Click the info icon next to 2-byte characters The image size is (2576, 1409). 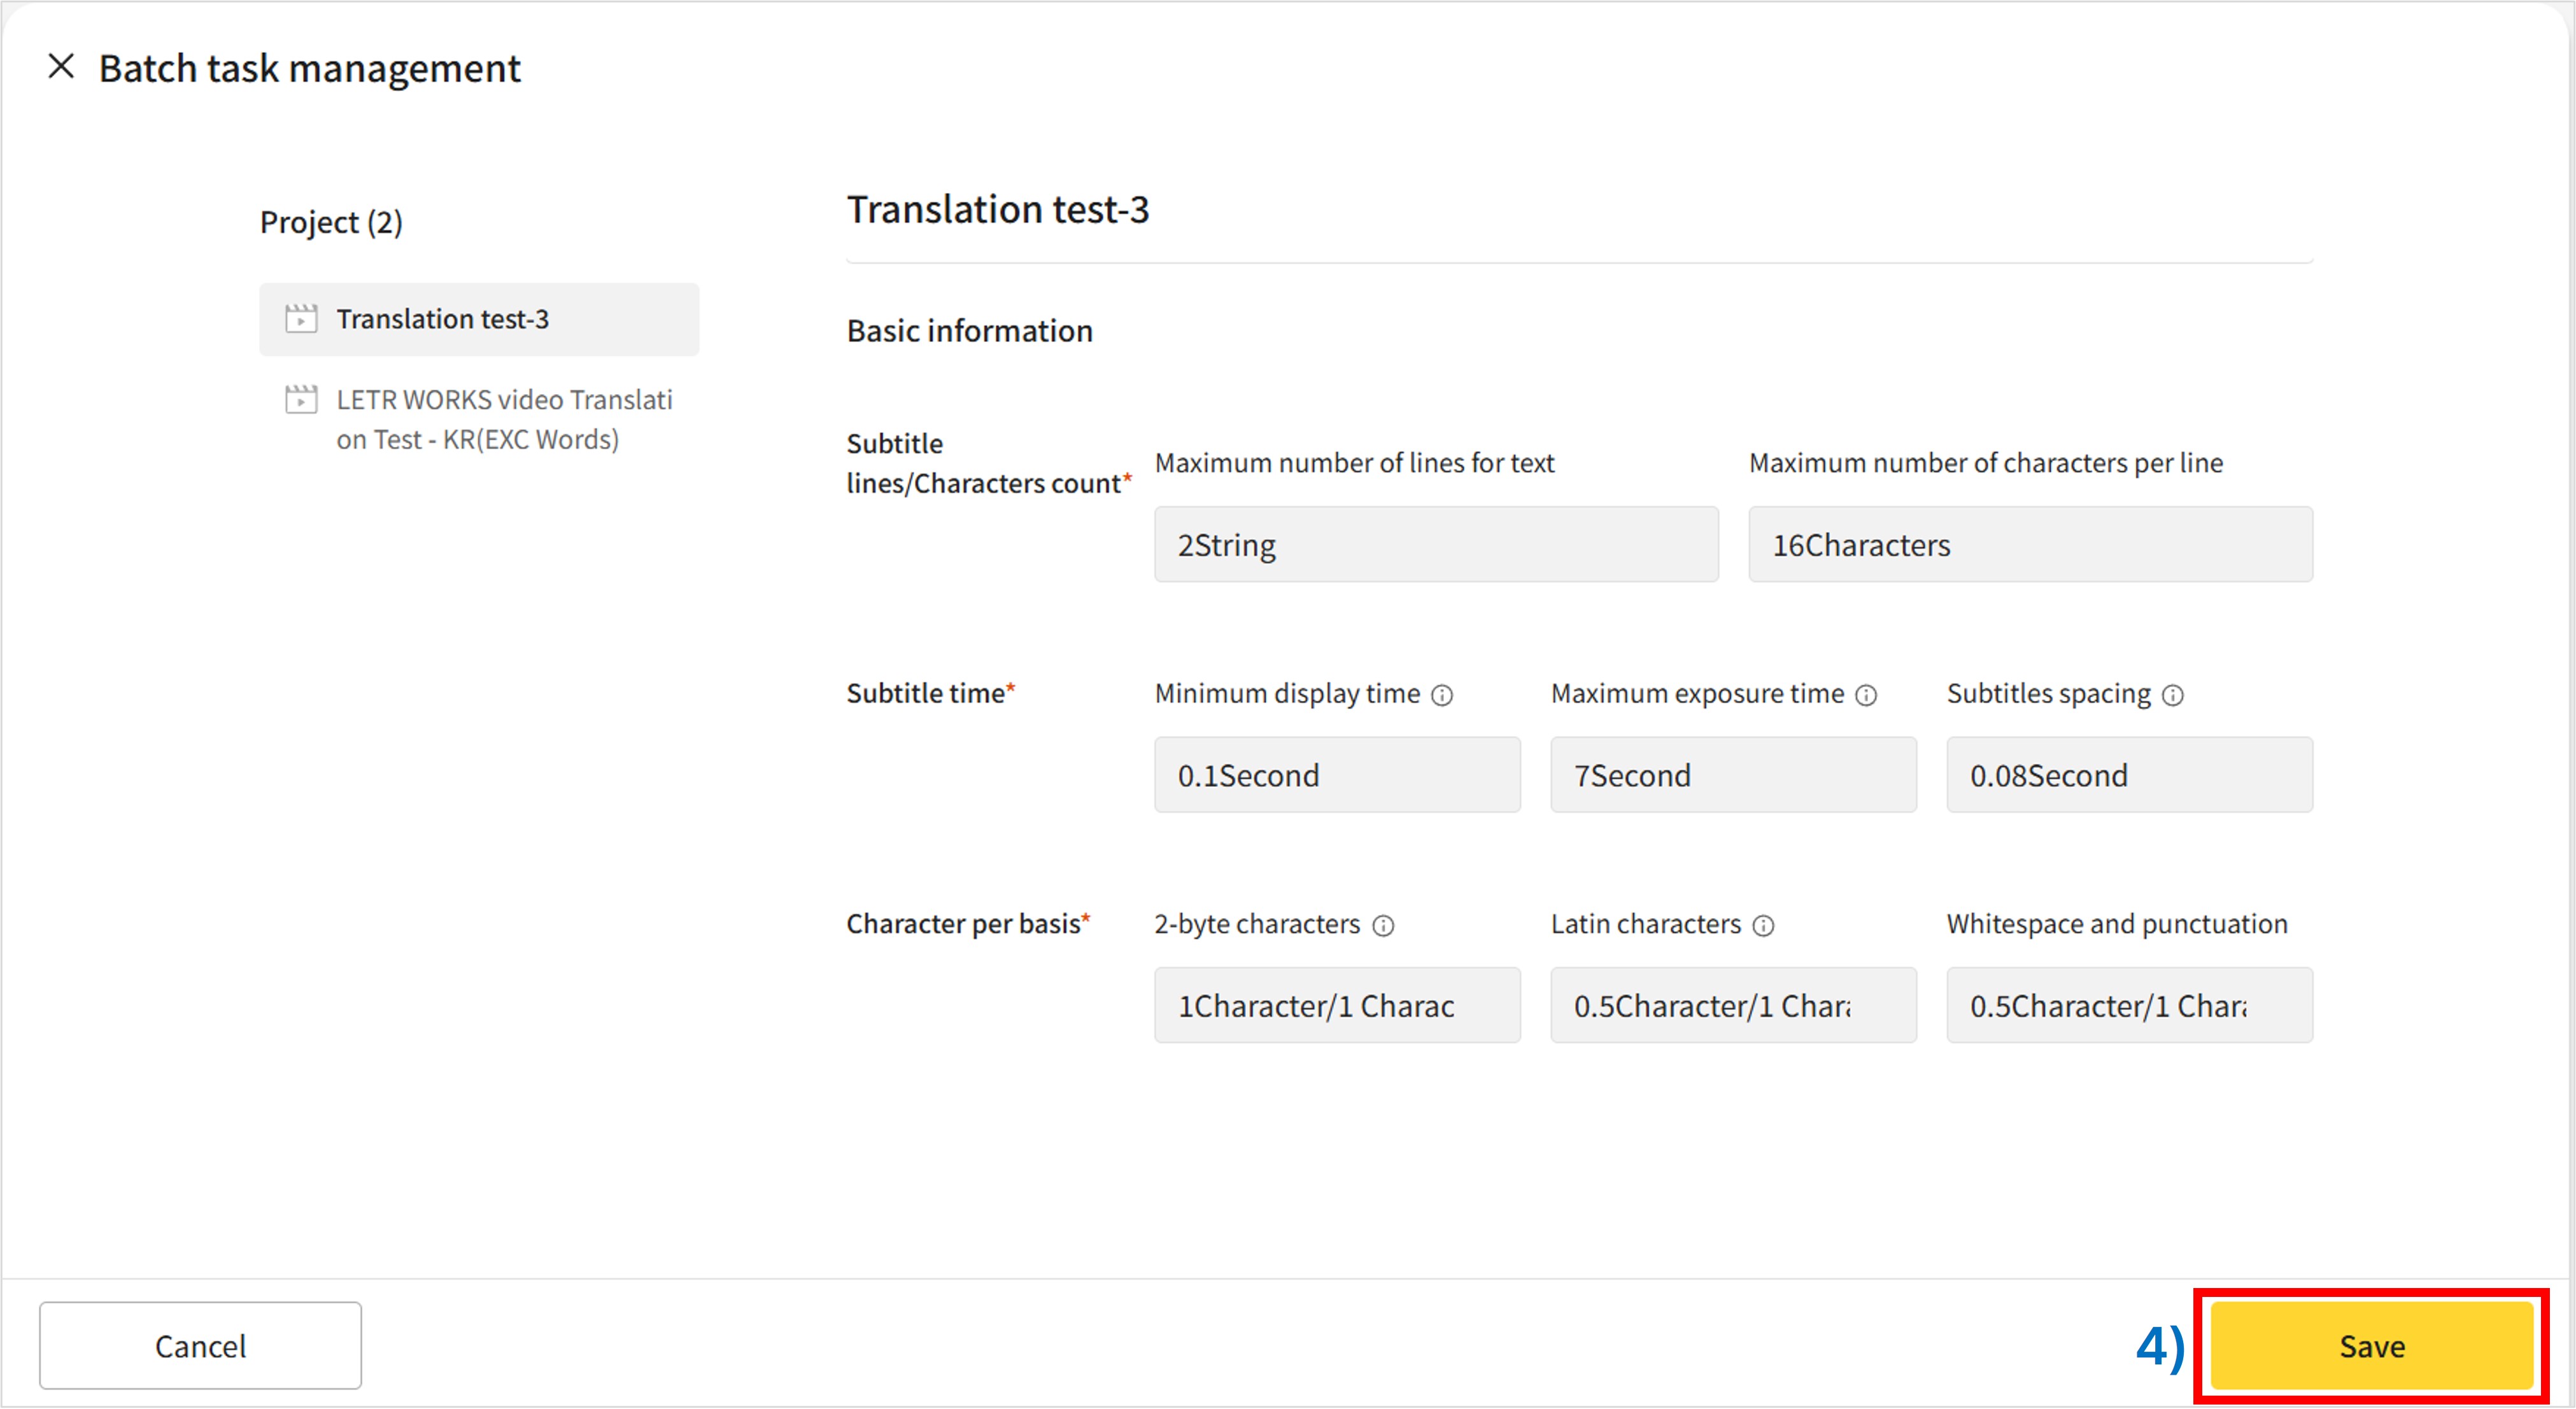point(1383,926)
